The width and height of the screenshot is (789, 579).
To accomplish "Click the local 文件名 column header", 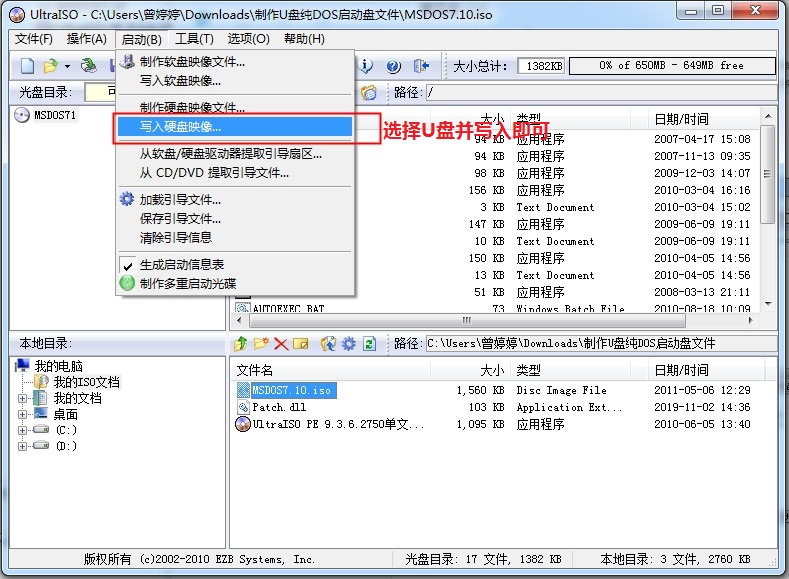I will click(x=331, y=371).
